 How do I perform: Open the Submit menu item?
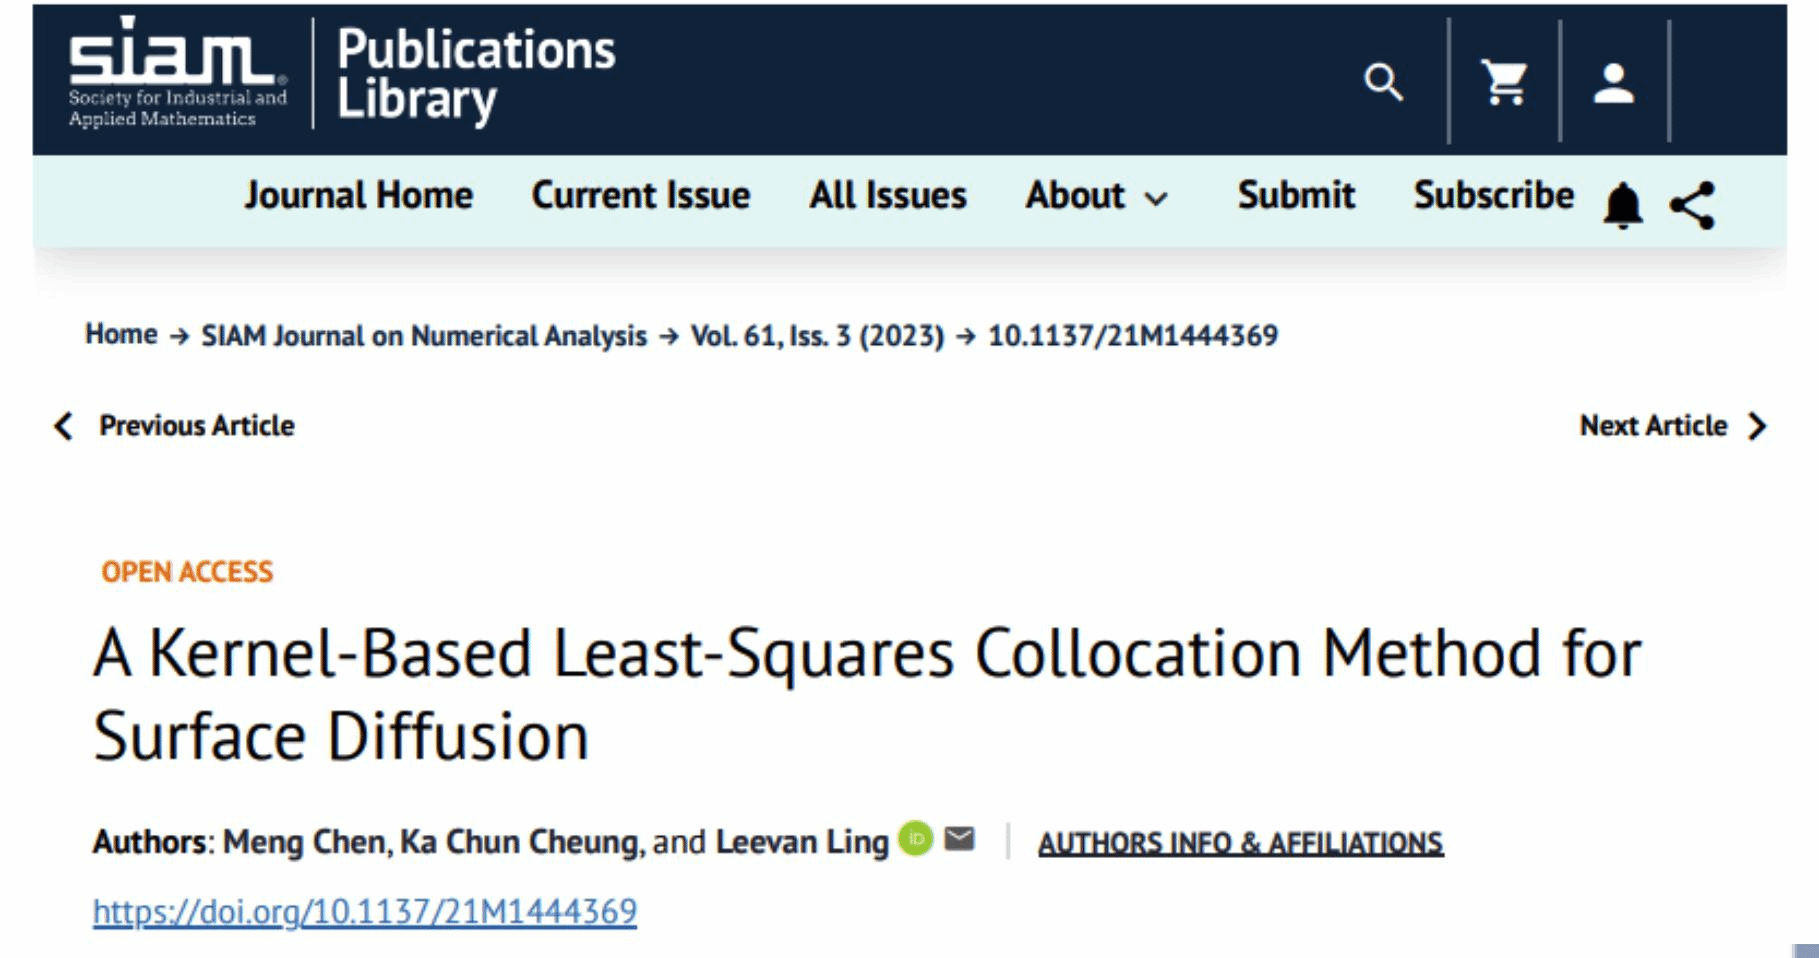click(1296, 195)
